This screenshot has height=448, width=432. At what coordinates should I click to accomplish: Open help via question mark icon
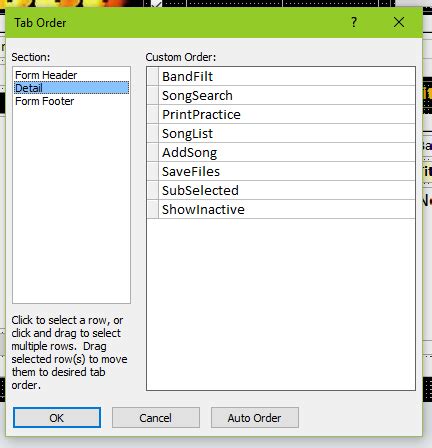[354, 22]
